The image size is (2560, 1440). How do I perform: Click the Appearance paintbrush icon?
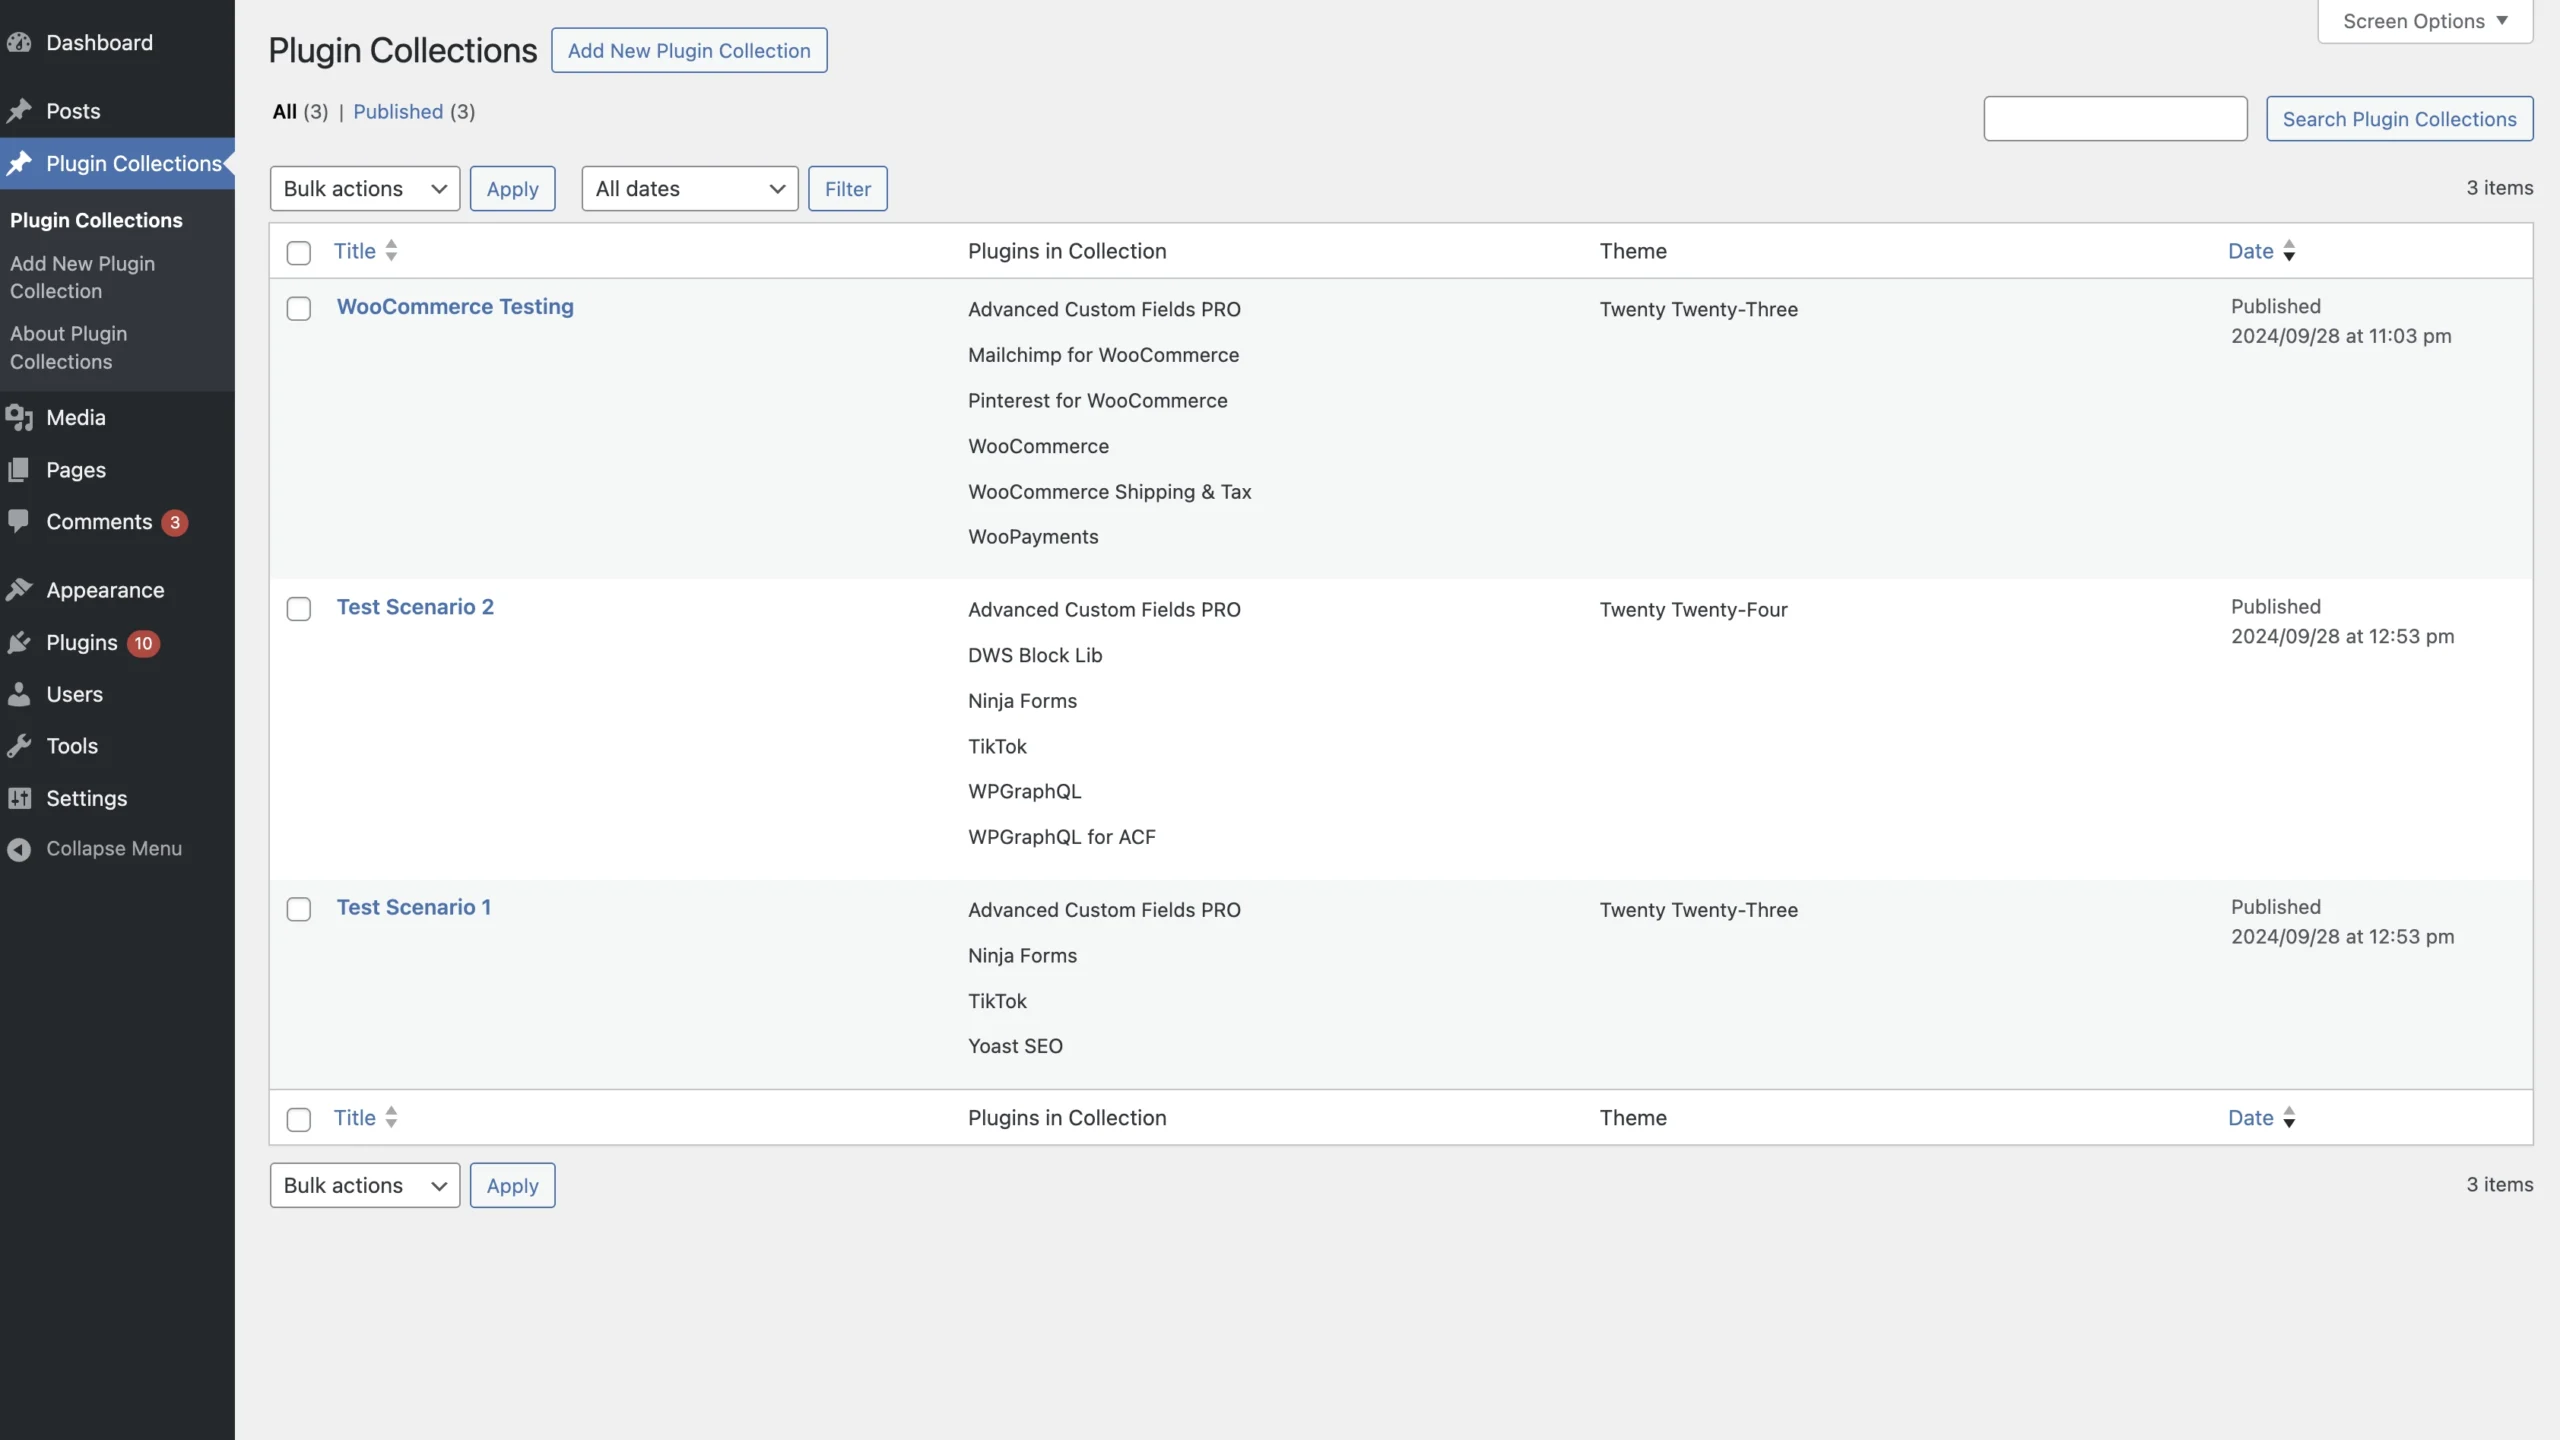tap(19, 590)
